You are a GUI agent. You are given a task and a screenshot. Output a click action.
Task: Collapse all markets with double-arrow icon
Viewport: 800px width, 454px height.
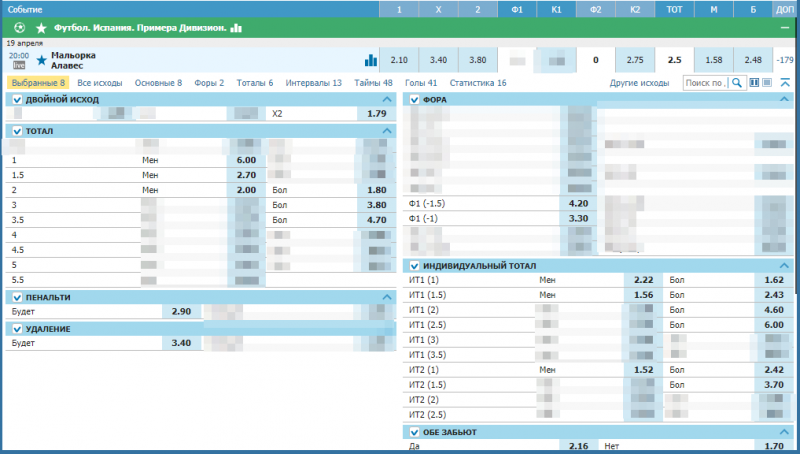785,83
